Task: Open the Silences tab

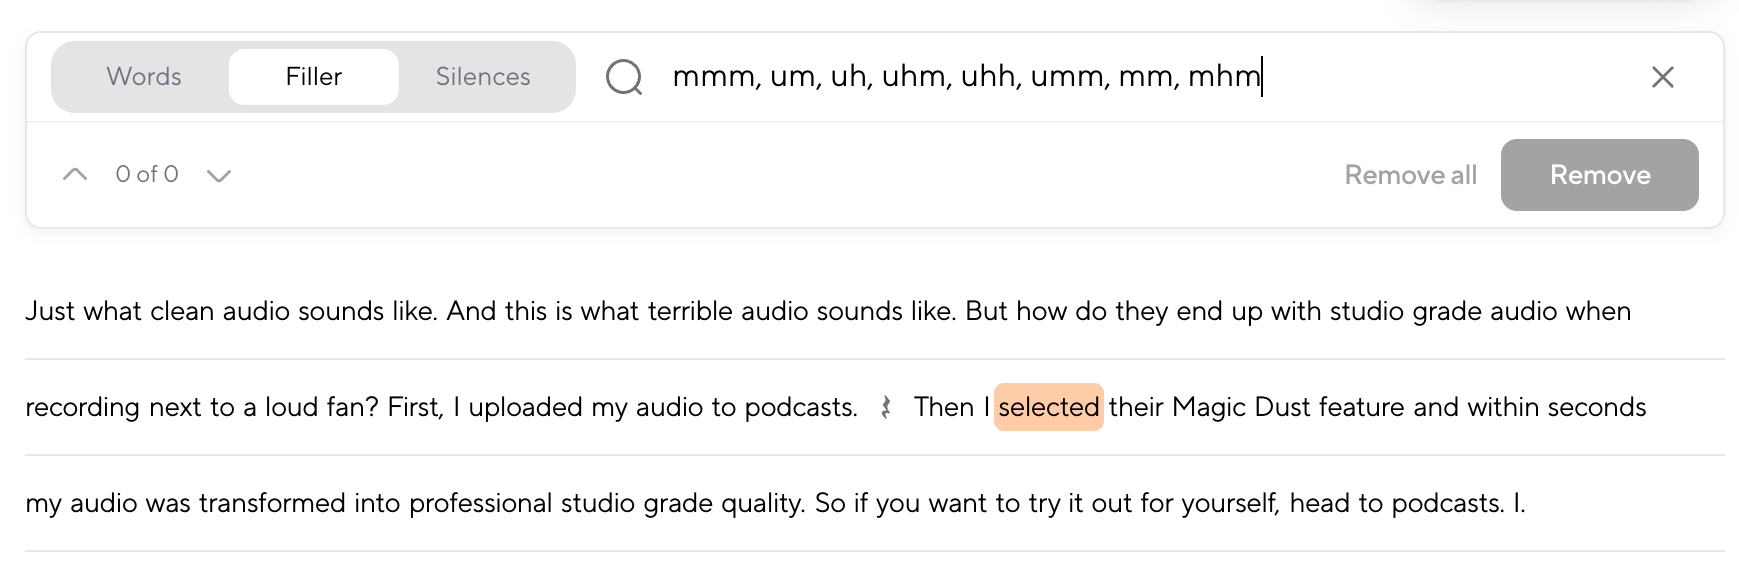Action: click(x=483, y=77)
